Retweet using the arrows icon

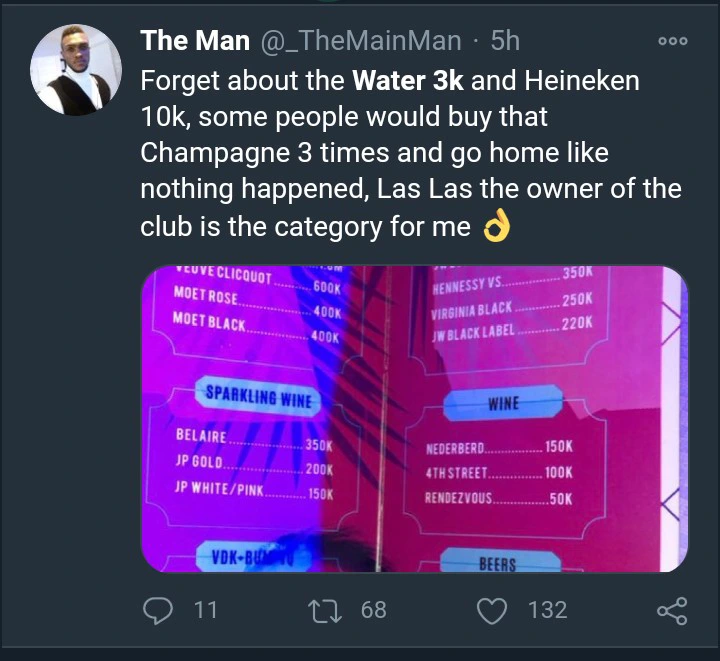coord(325,611)
